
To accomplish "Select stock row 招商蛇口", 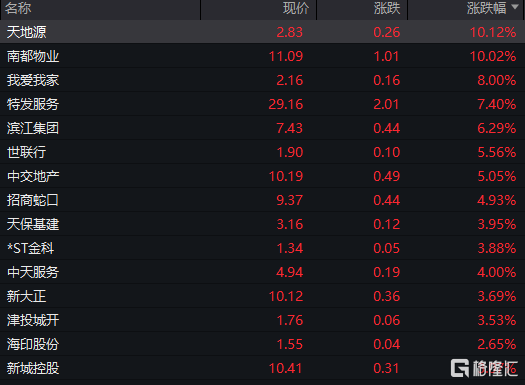I will (x=262, y=200).
